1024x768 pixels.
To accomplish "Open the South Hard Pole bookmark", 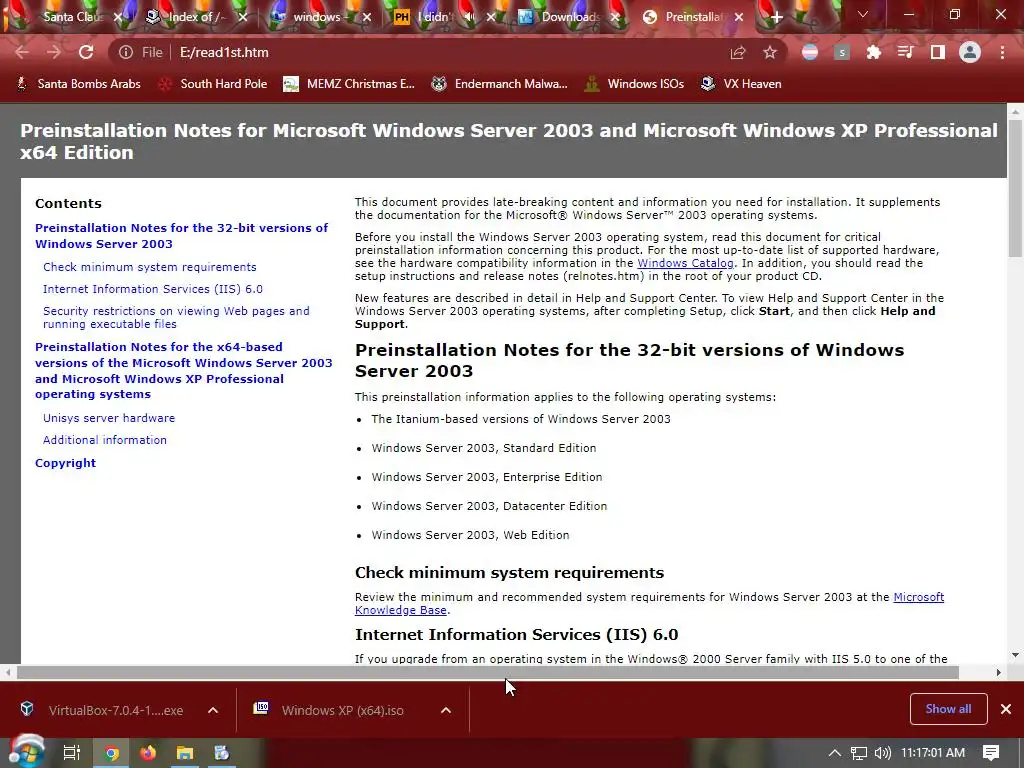I will (214, 84).
